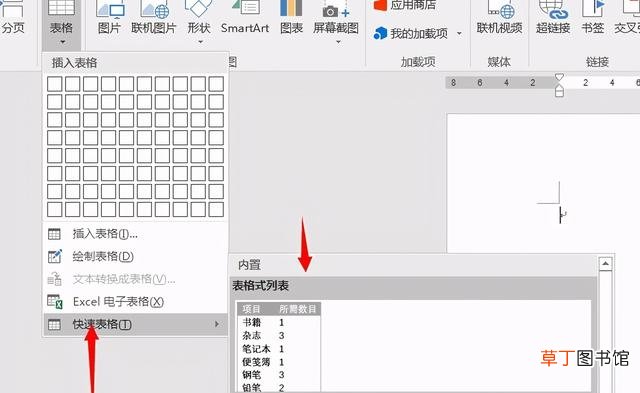Click the 所需数目 column header in preview
The height and width of the screenshot is (393, 640).
(x=298, y=309)
